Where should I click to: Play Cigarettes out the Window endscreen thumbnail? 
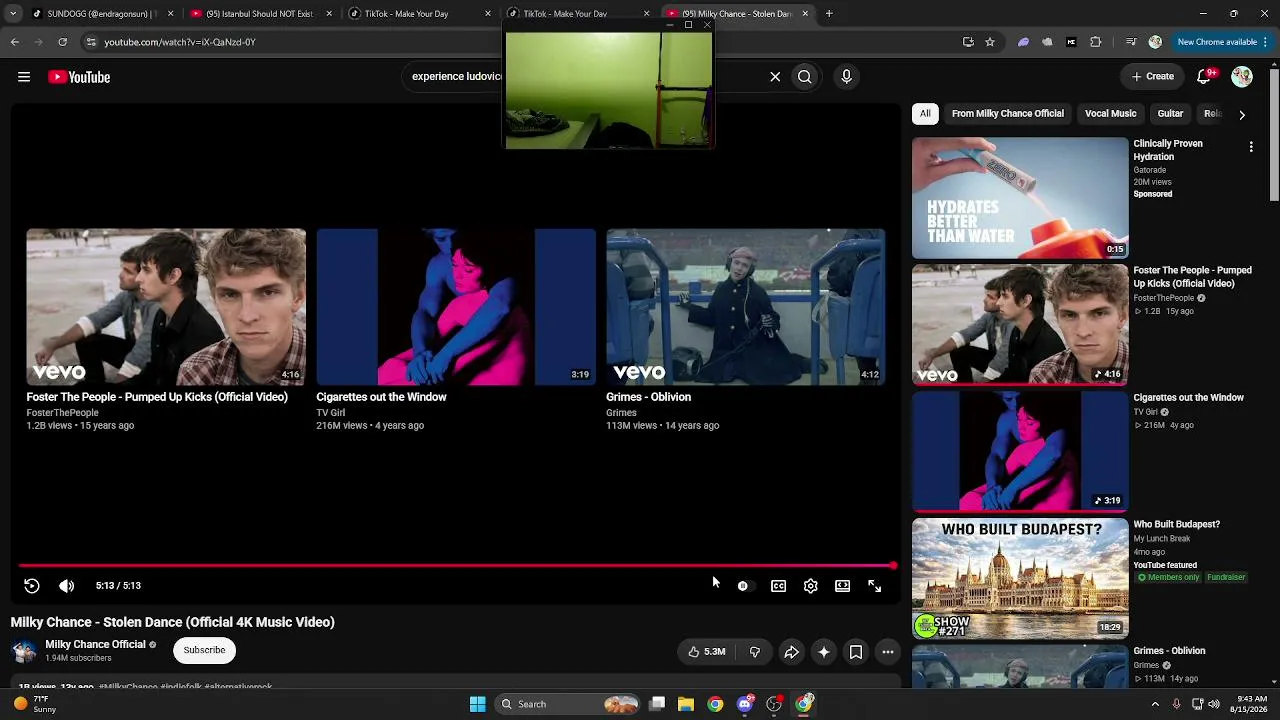[456, 307]
